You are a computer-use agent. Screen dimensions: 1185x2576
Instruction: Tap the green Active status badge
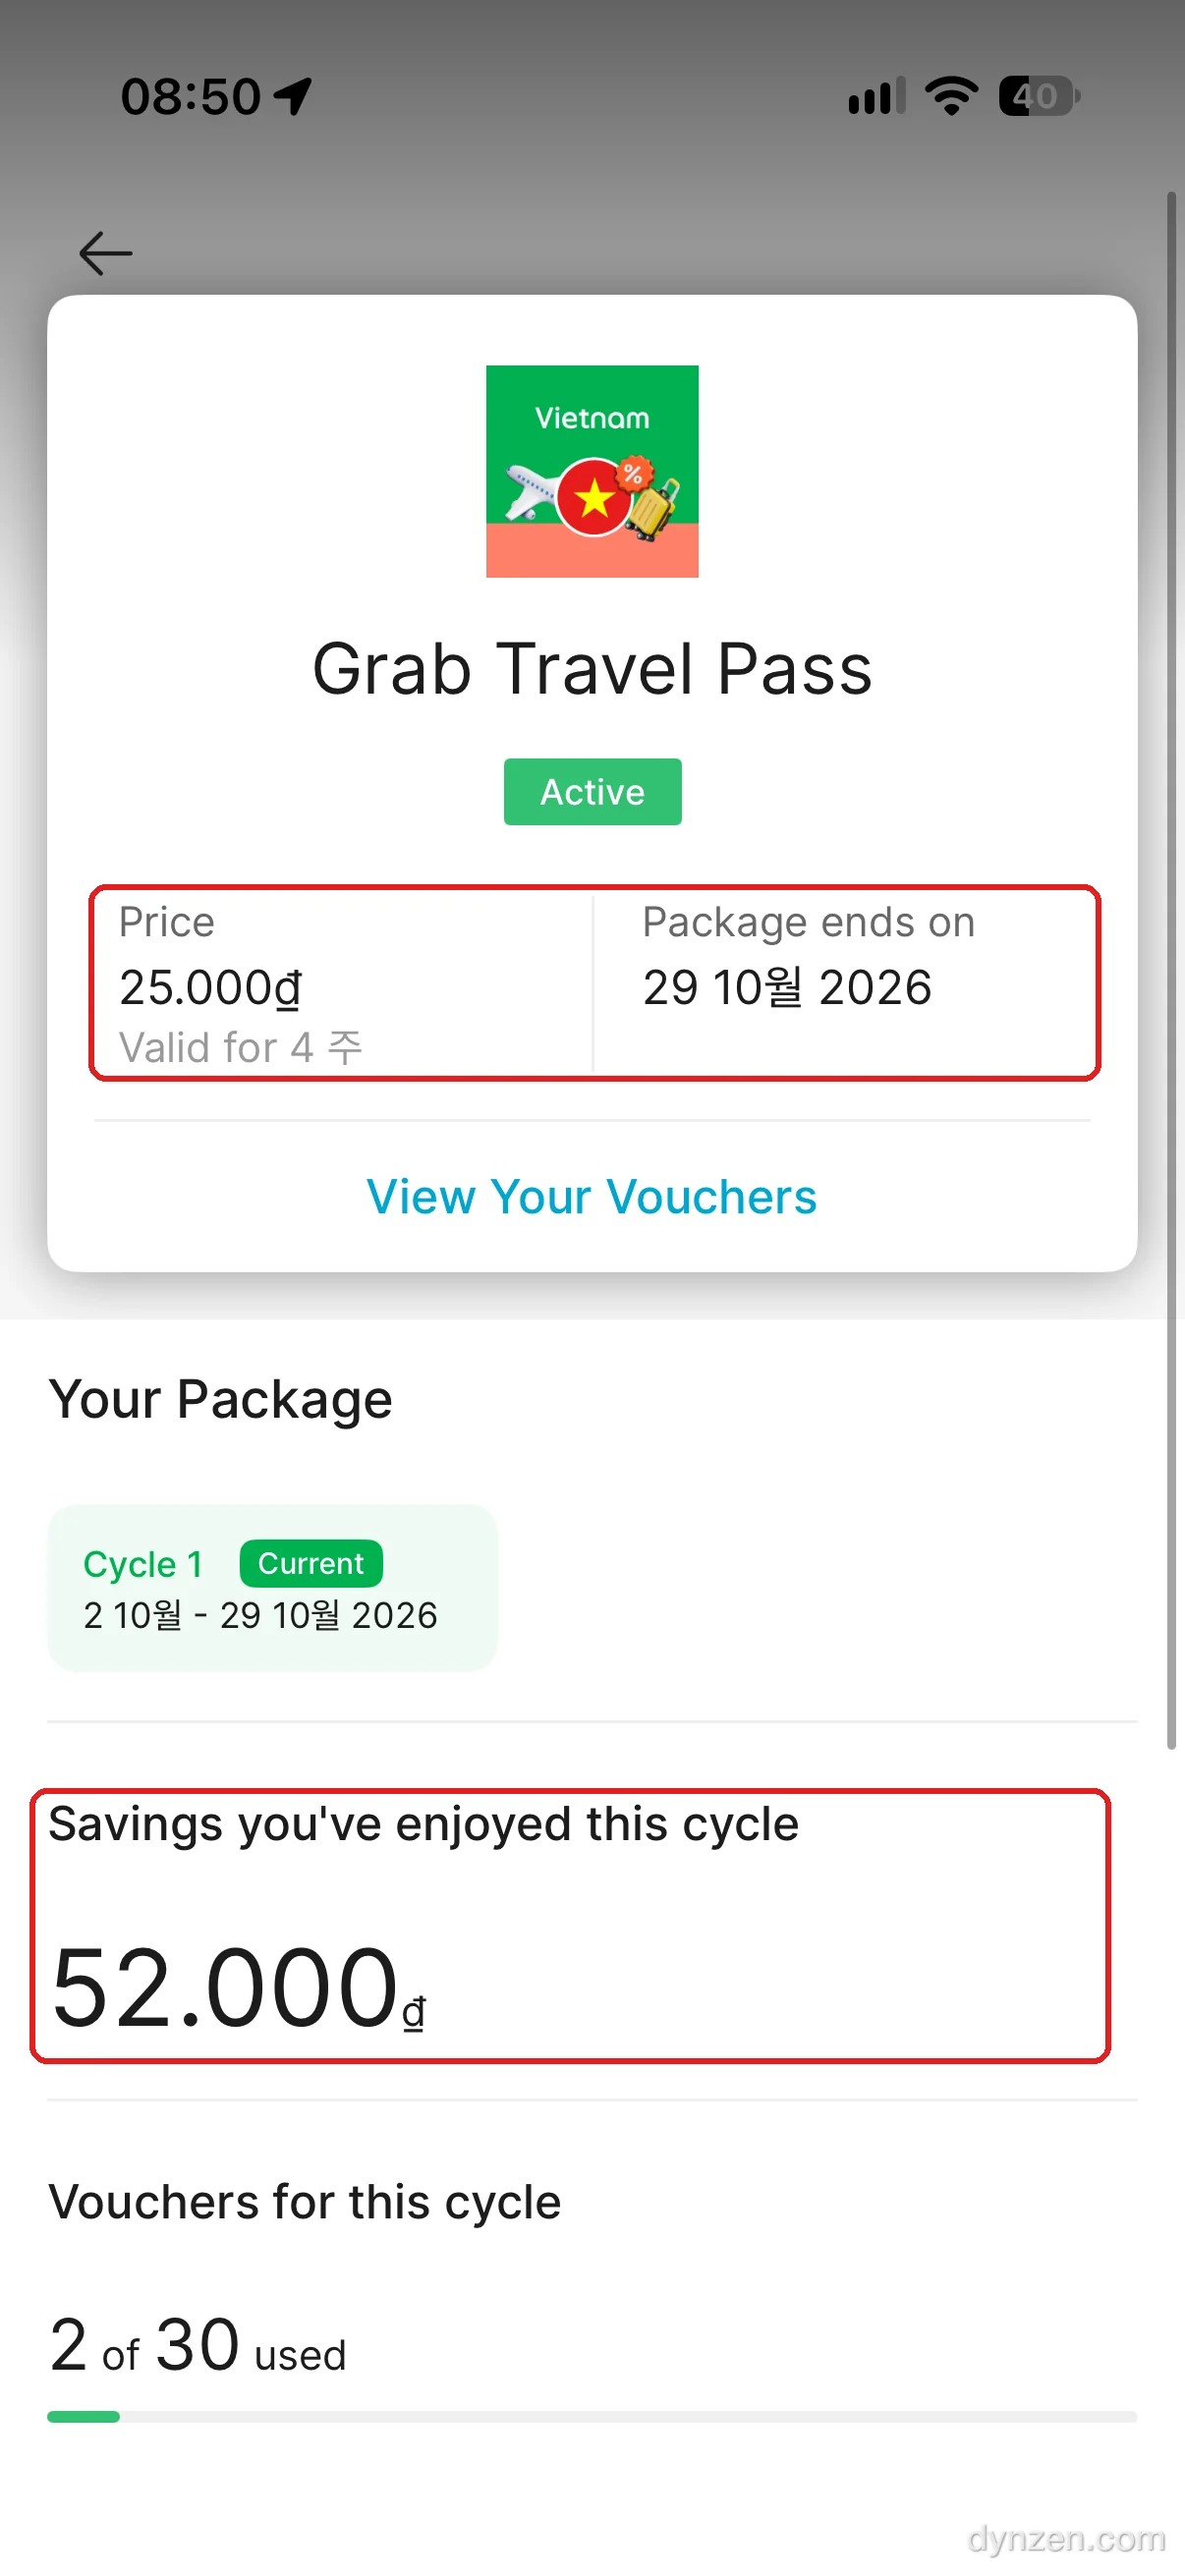[x=592, y=792]
